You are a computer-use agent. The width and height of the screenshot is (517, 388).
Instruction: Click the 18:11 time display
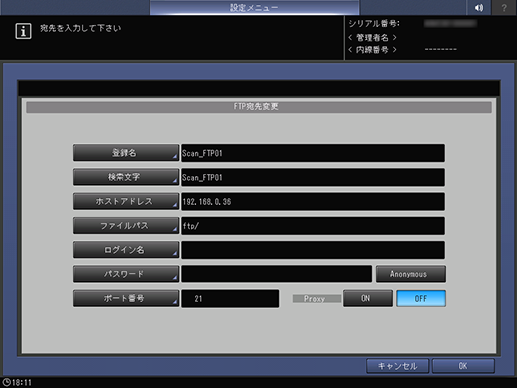(x=22, y=382)
